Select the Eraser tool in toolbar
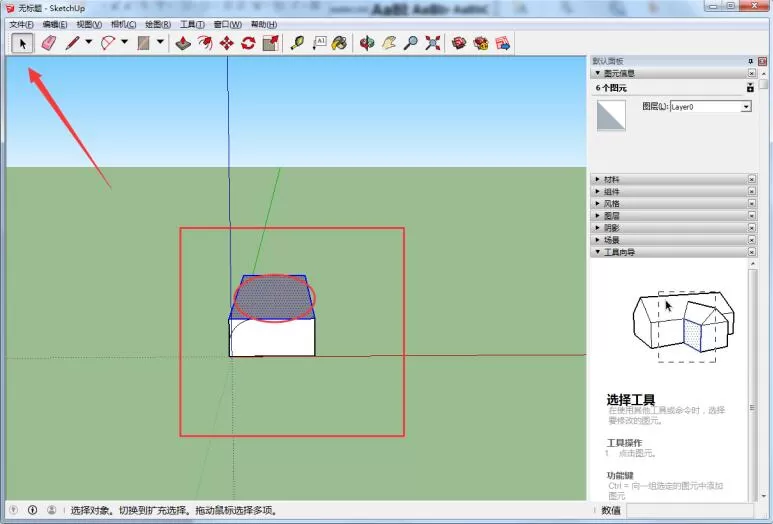Screen dimensions: 773x524 [x=48, y=43]
